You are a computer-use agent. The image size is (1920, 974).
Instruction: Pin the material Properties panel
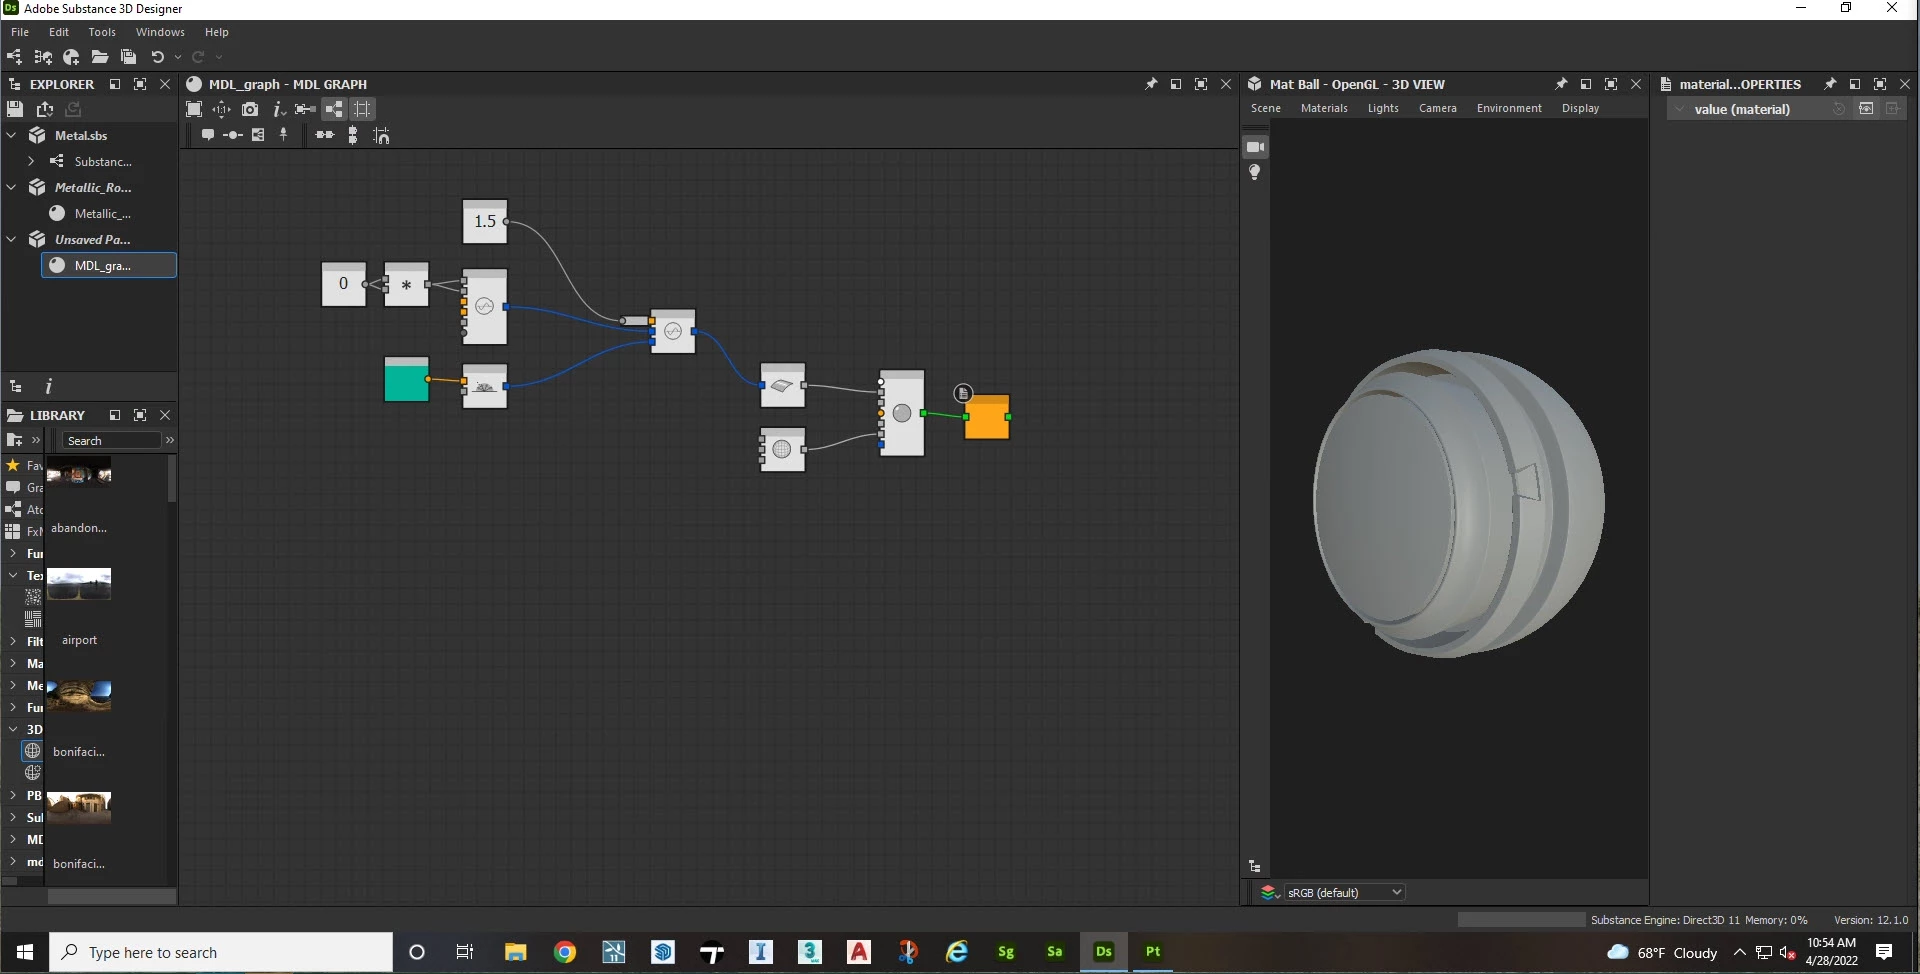(x=1830, y=84)
